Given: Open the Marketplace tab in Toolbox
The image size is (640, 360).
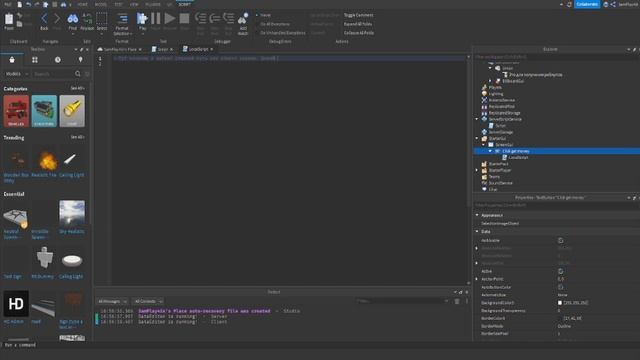Looking at the screenshot, I should click(12, 60).
